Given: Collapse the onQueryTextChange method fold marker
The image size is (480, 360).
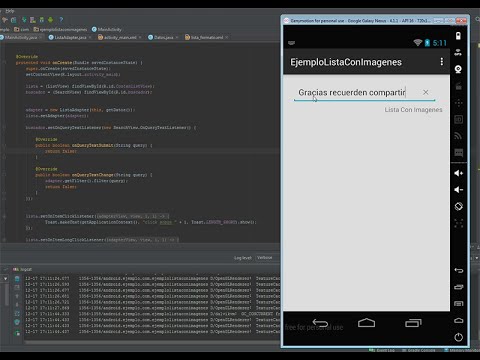Looking at the screenshot, I should point(4,175).
